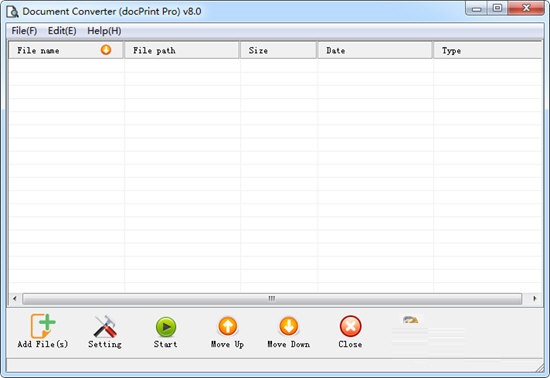Open the Edit(E) menu
This screenshot has width=550, height=378.
62,31
